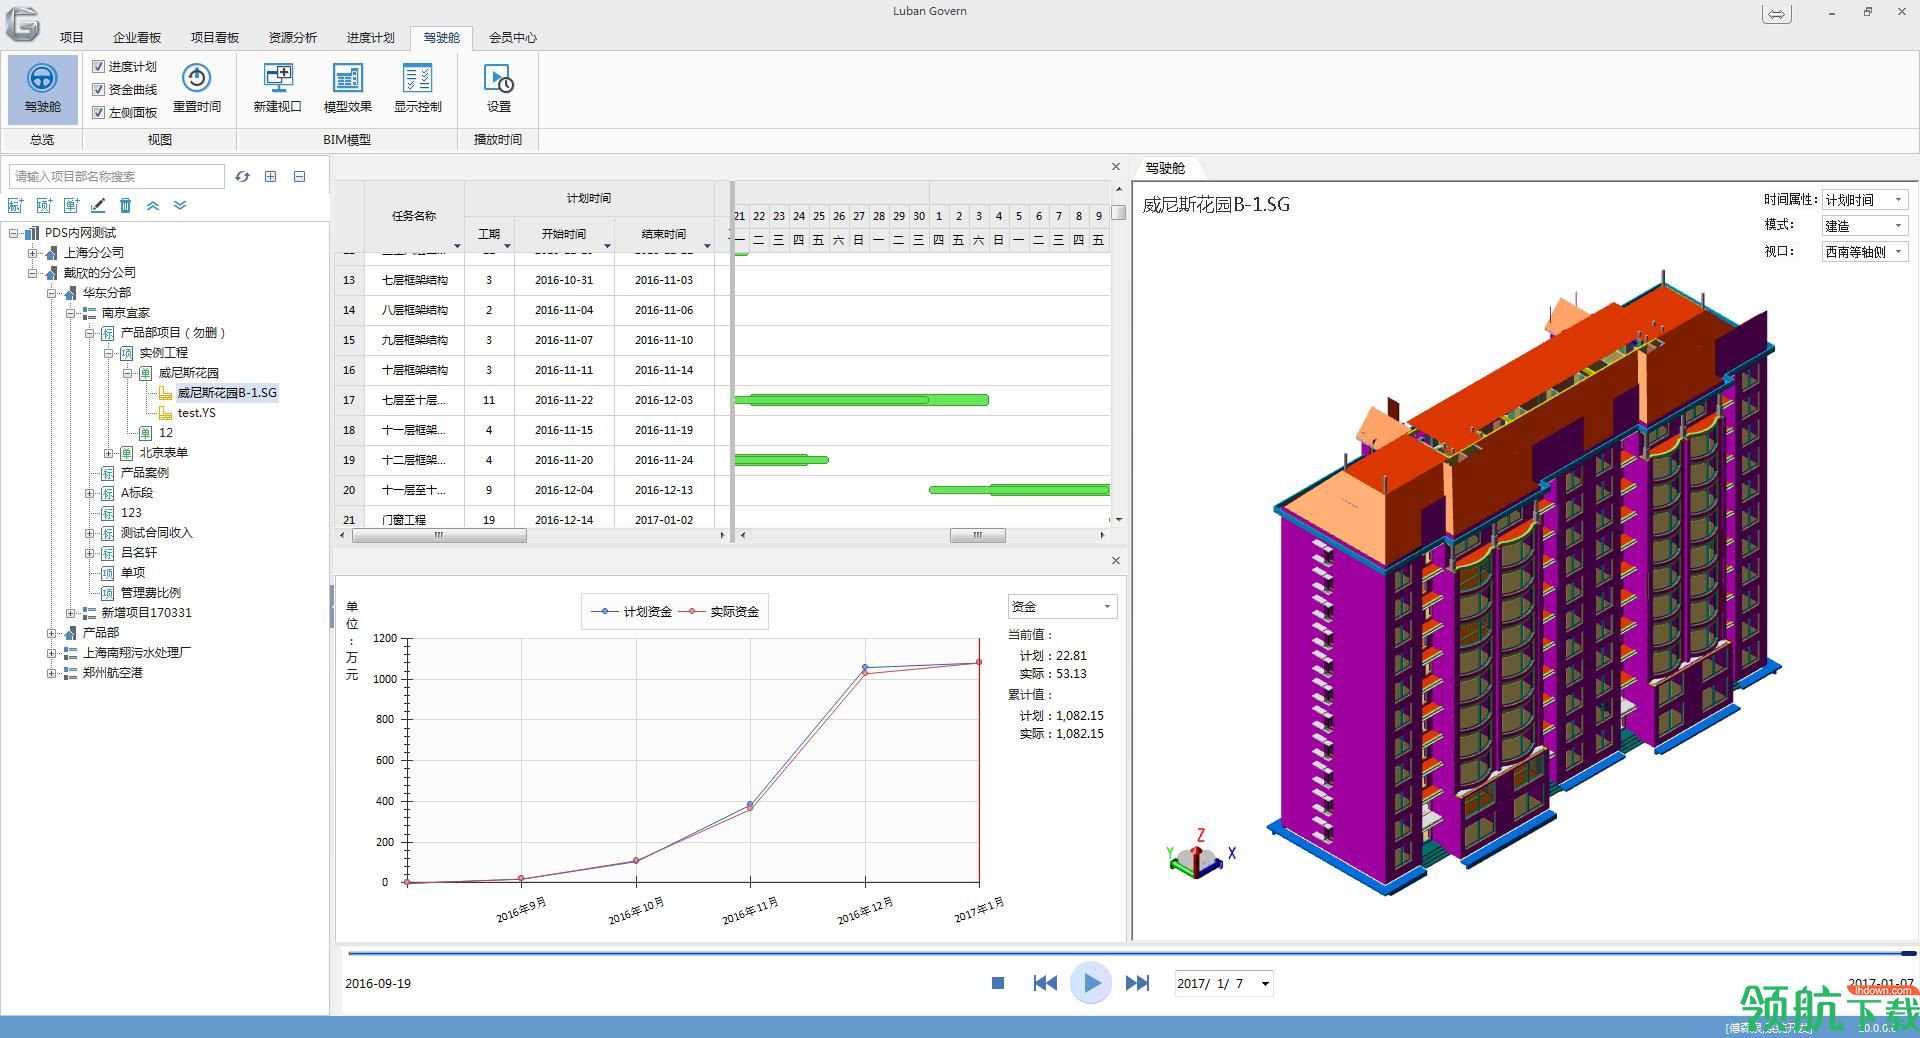
Task: Open the 视口 dropdown showing 西南等轴侧
Action: pos(1865,251)
